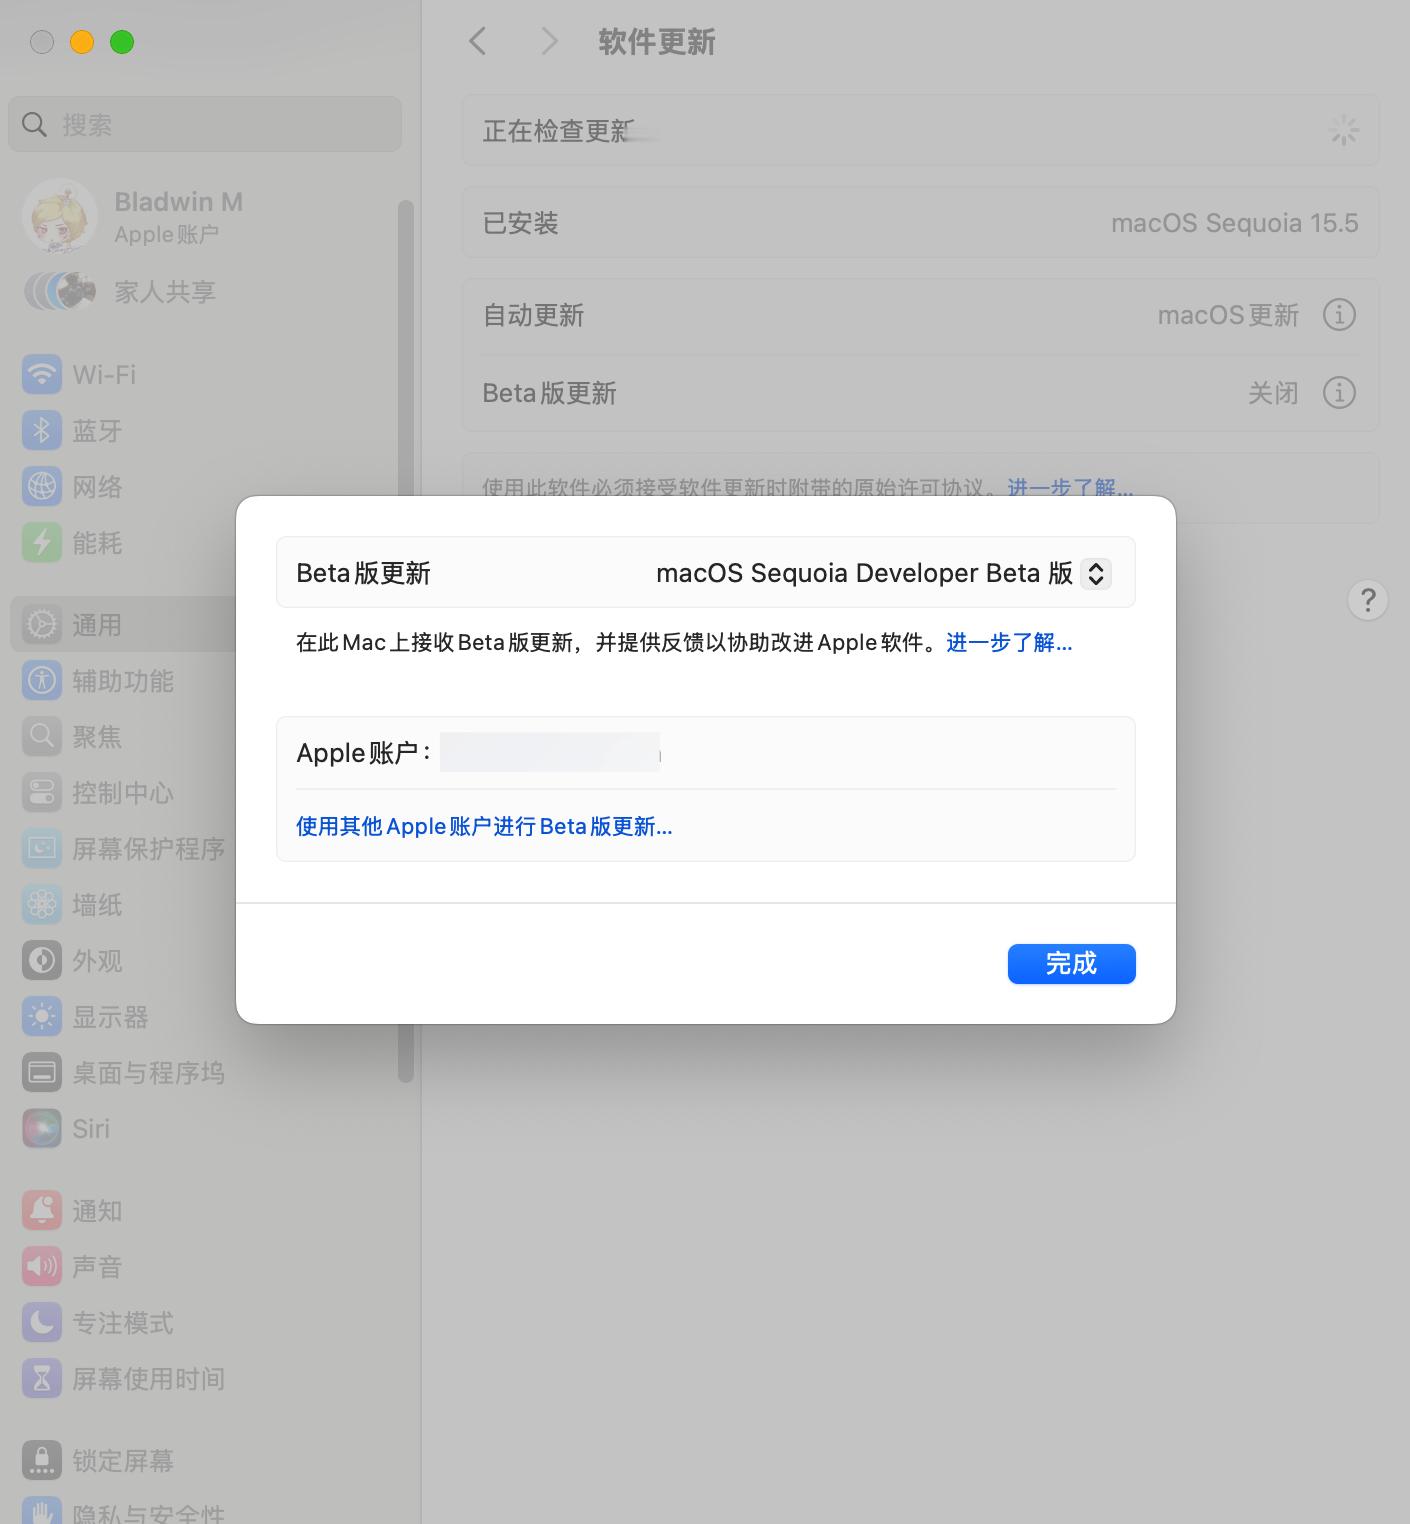
Task: Go forward with the right chevron
Action: tap(549, 41)
